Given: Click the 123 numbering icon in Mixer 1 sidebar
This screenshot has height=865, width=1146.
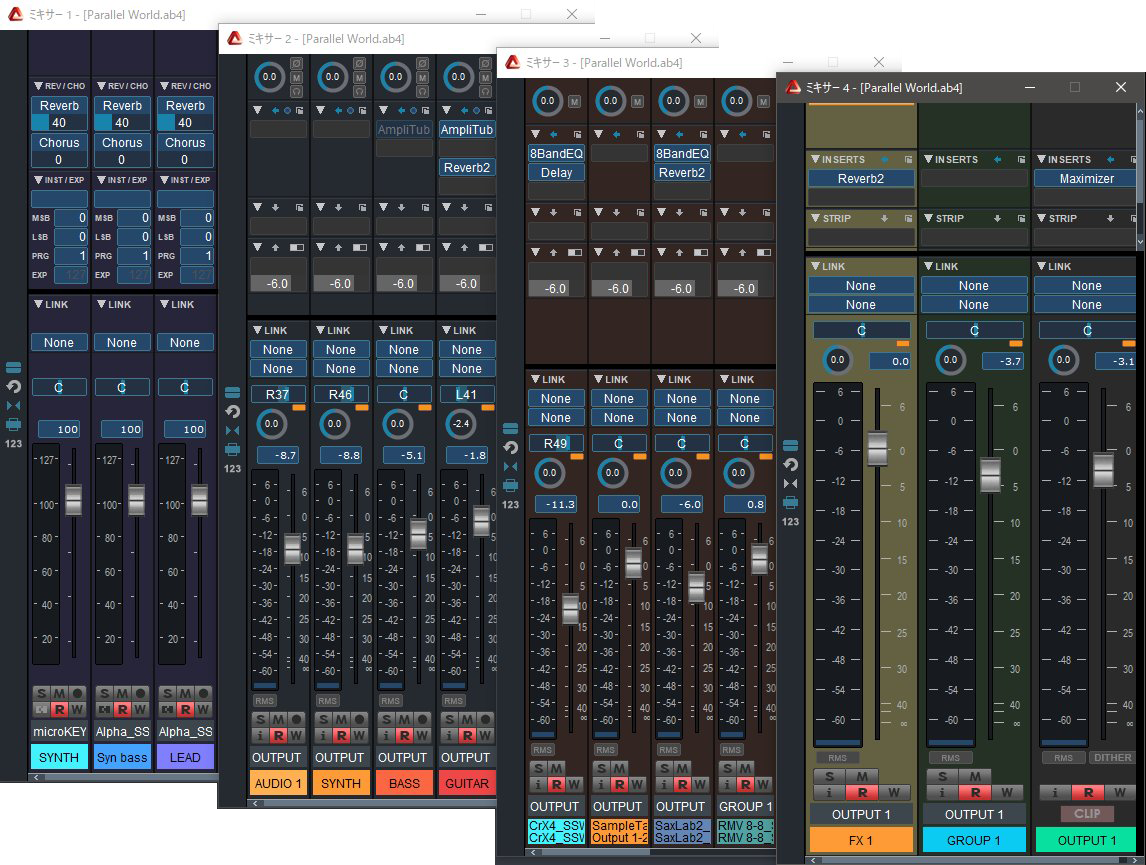Looking at the screenshot, I should (13, 444).
